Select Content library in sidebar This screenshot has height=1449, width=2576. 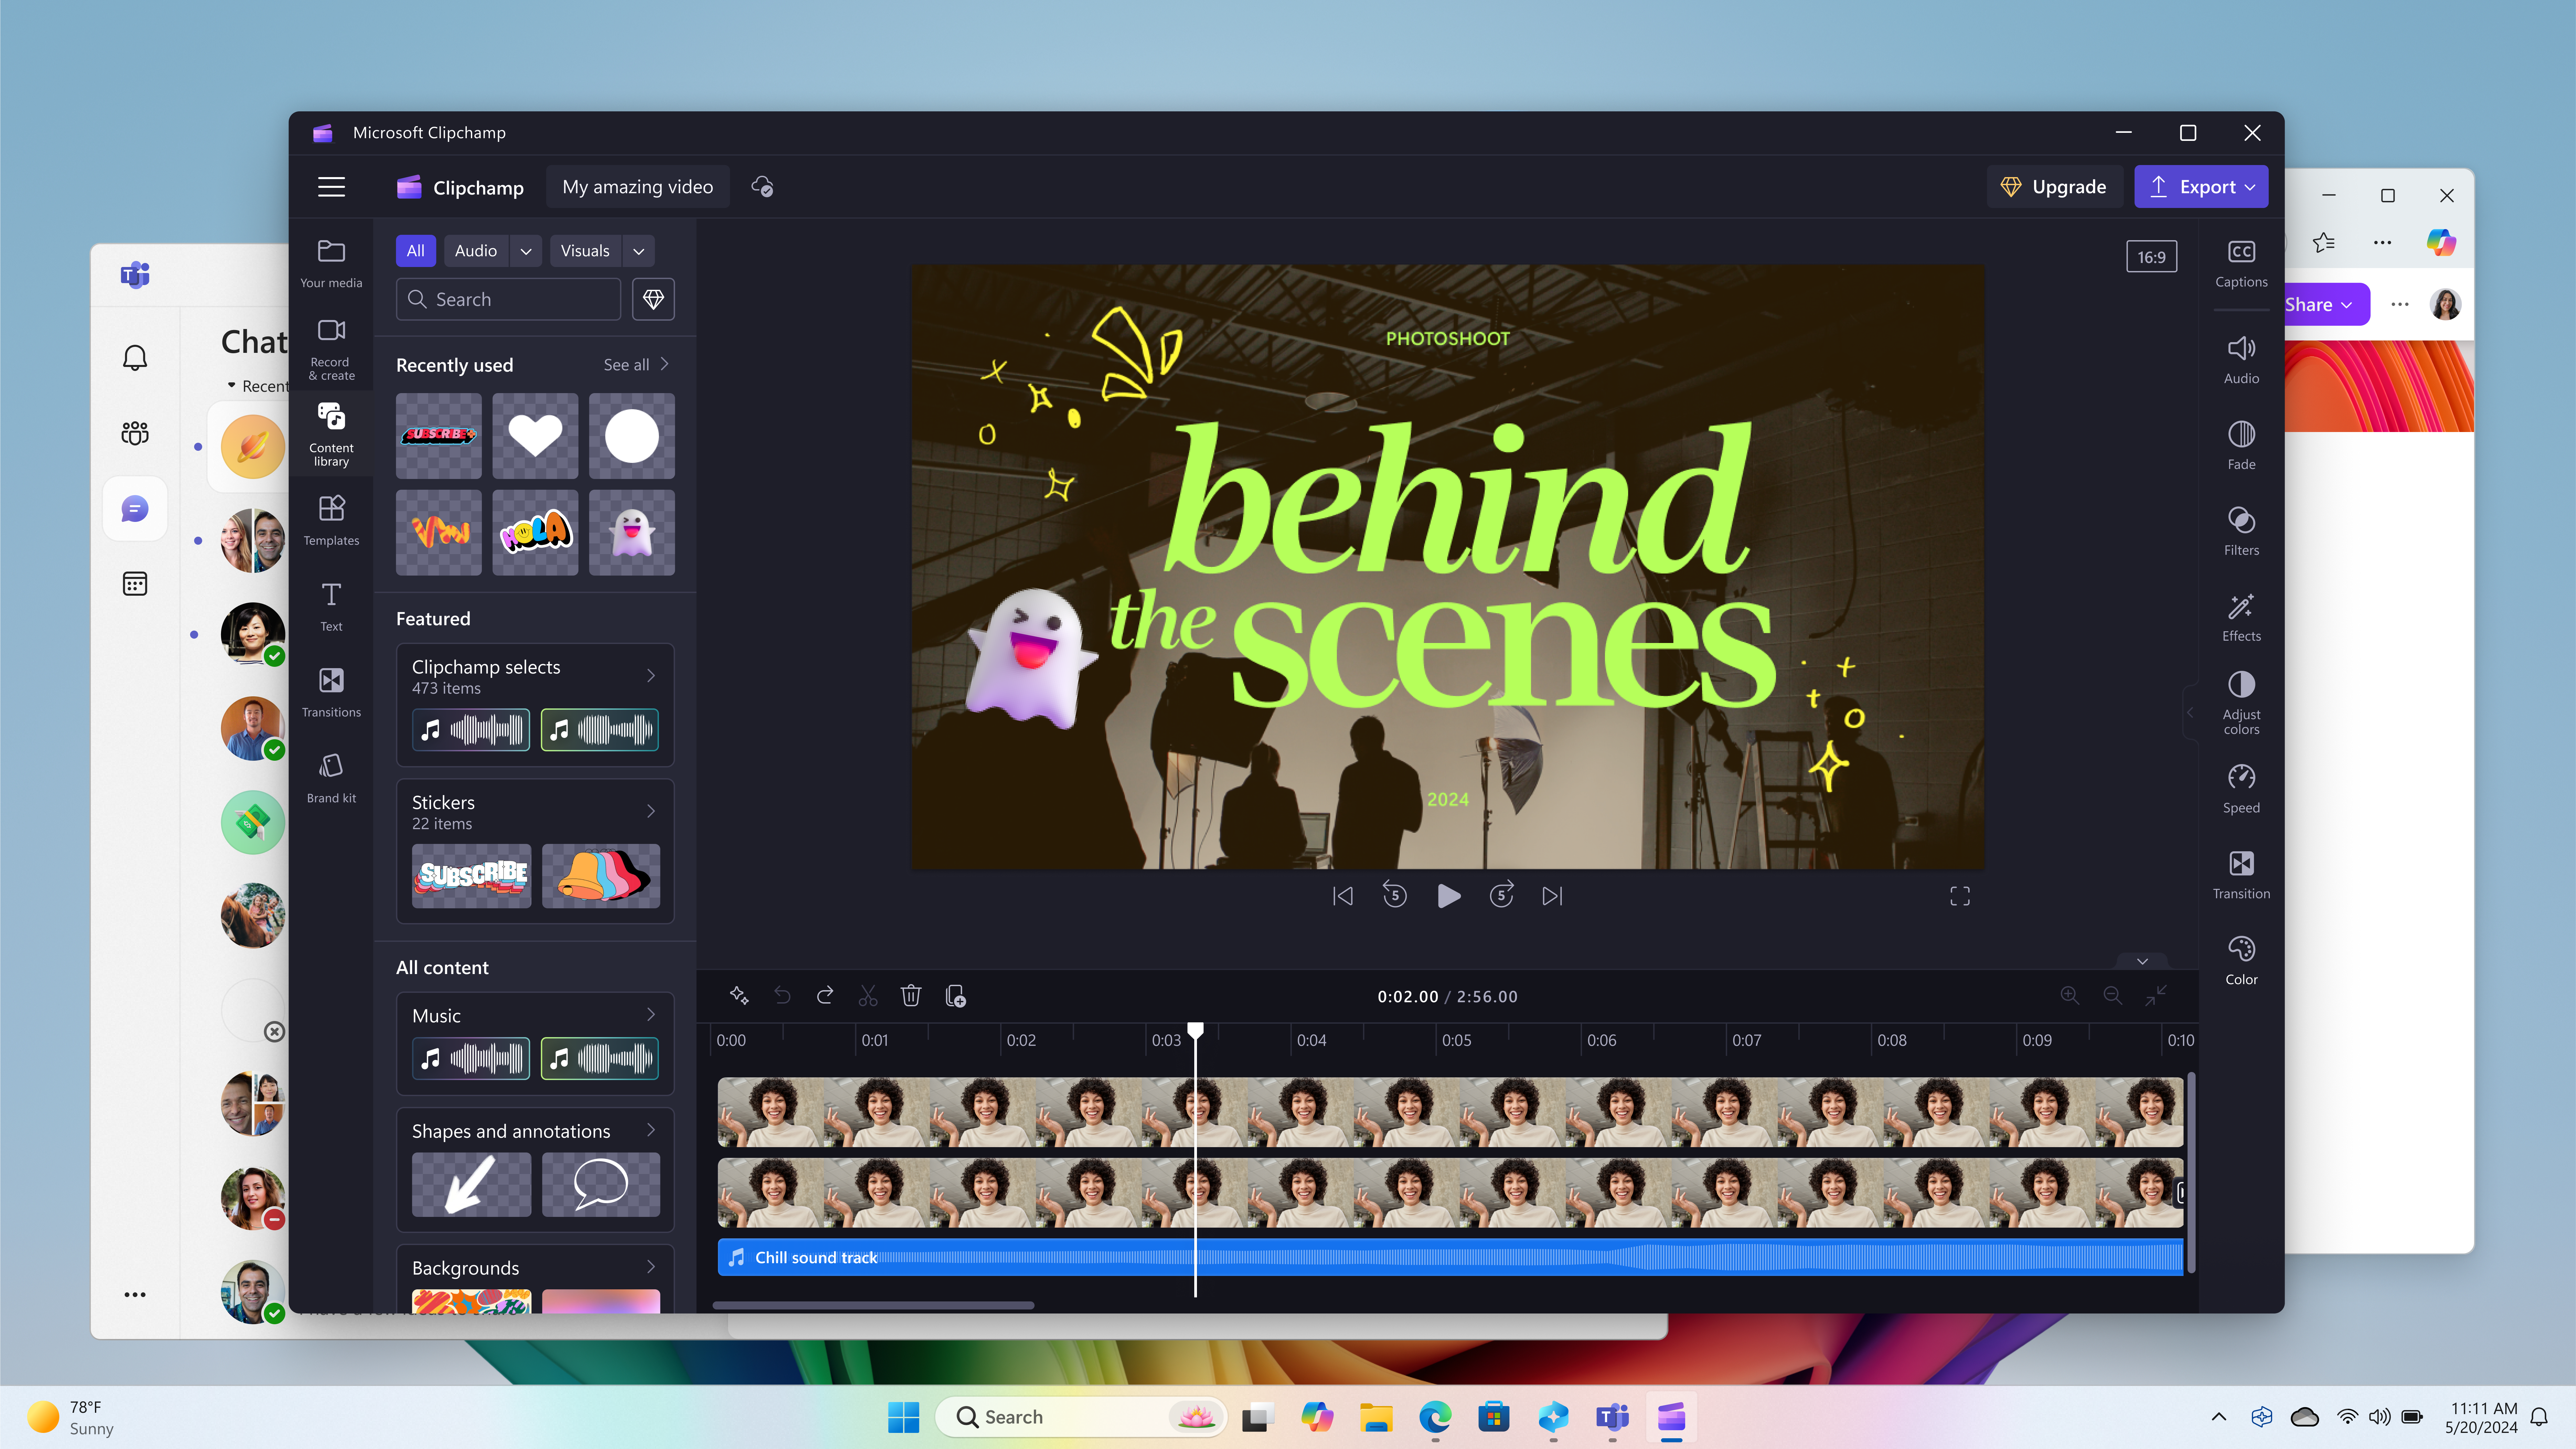(331, 434)
